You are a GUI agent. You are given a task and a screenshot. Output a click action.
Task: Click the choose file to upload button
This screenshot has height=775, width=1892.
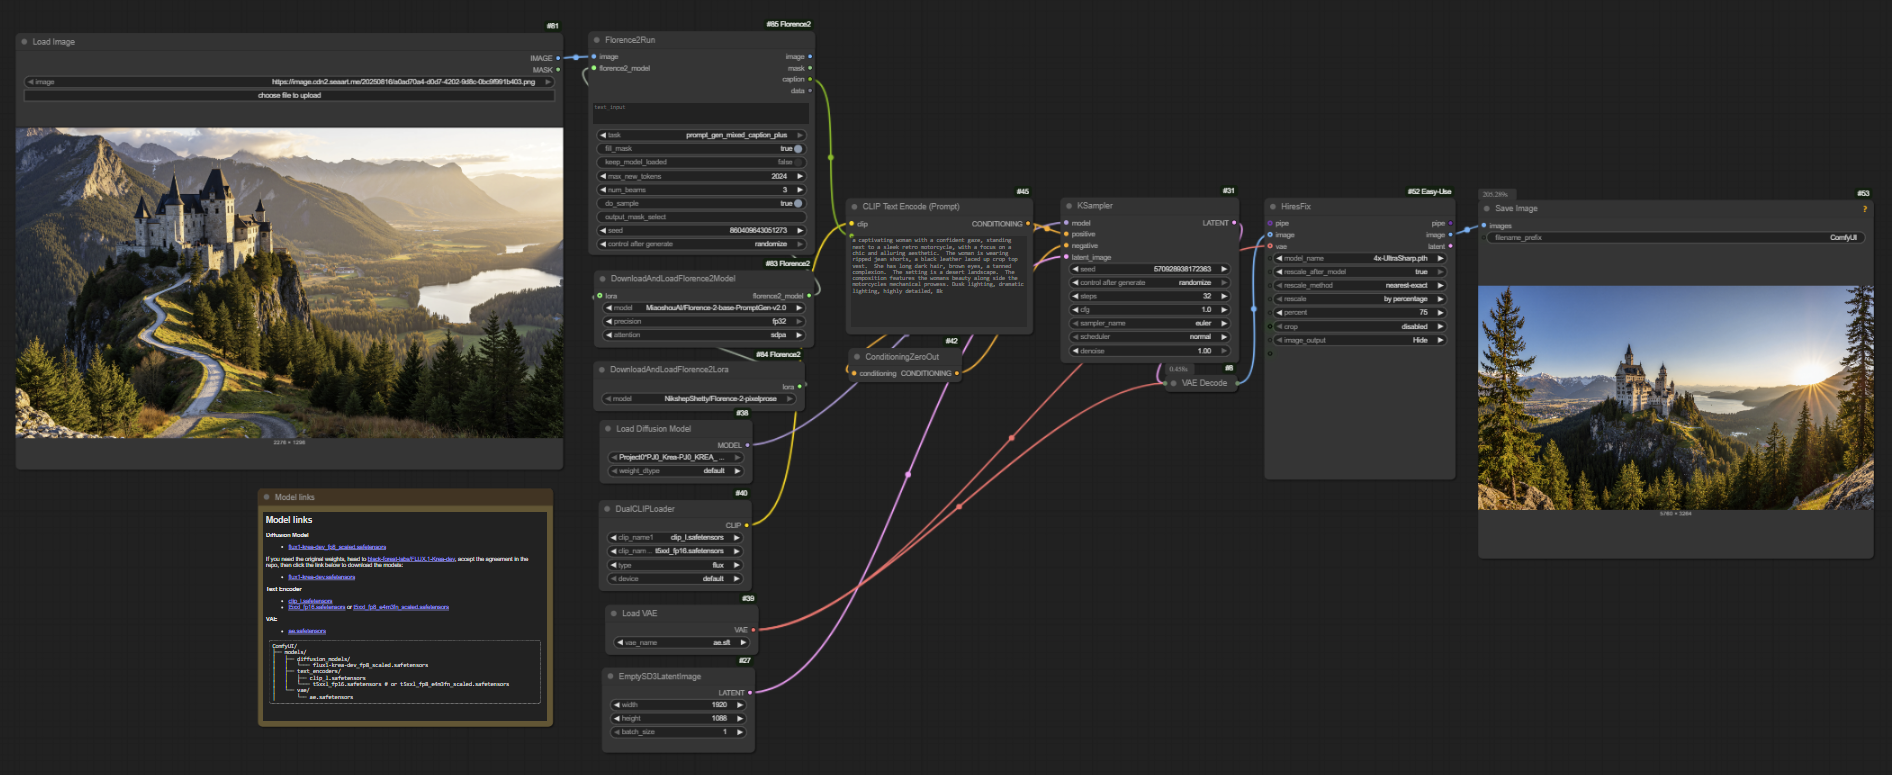(289, 96)
